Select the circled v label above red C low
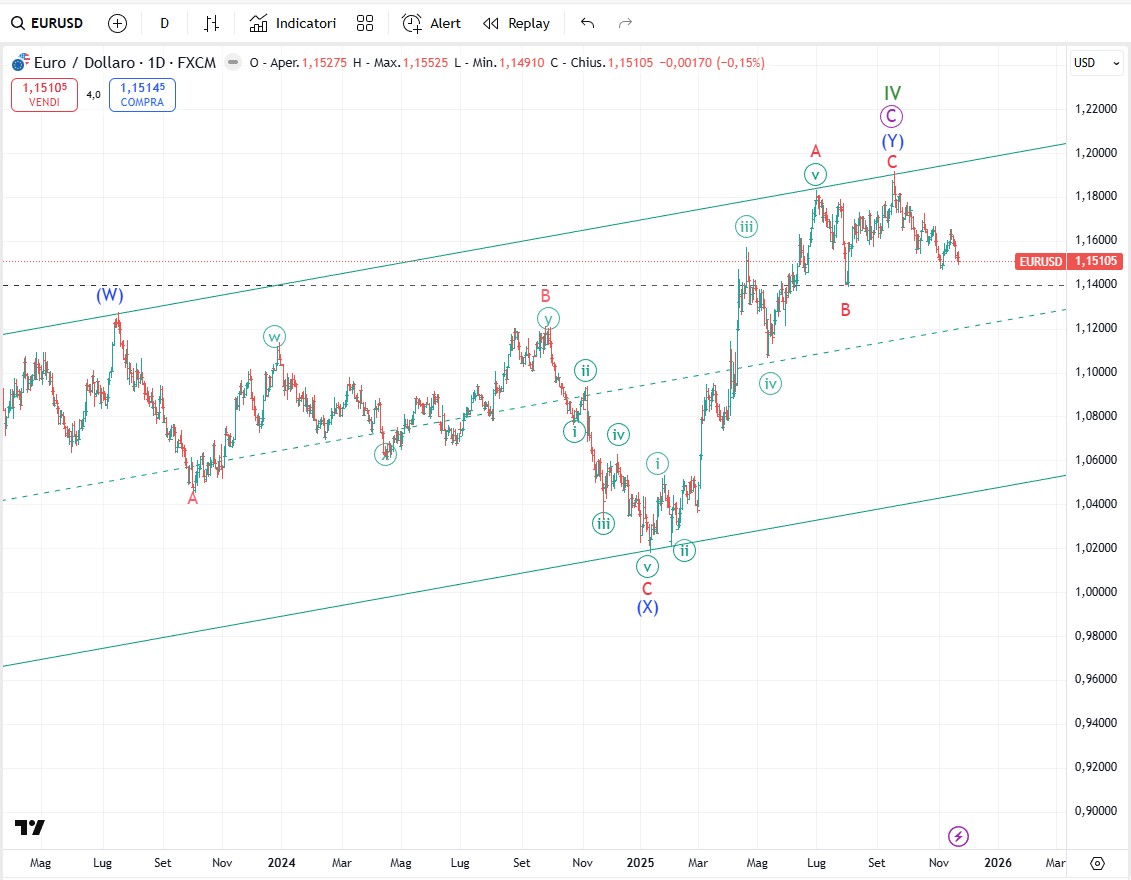Viewport: 1131px width, 880px height. [647, 567]
